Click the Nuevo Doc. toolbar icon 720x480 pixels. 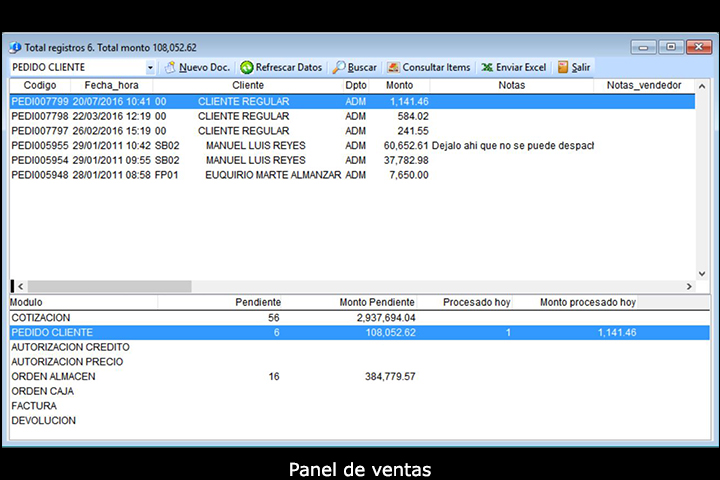(170, 67)
